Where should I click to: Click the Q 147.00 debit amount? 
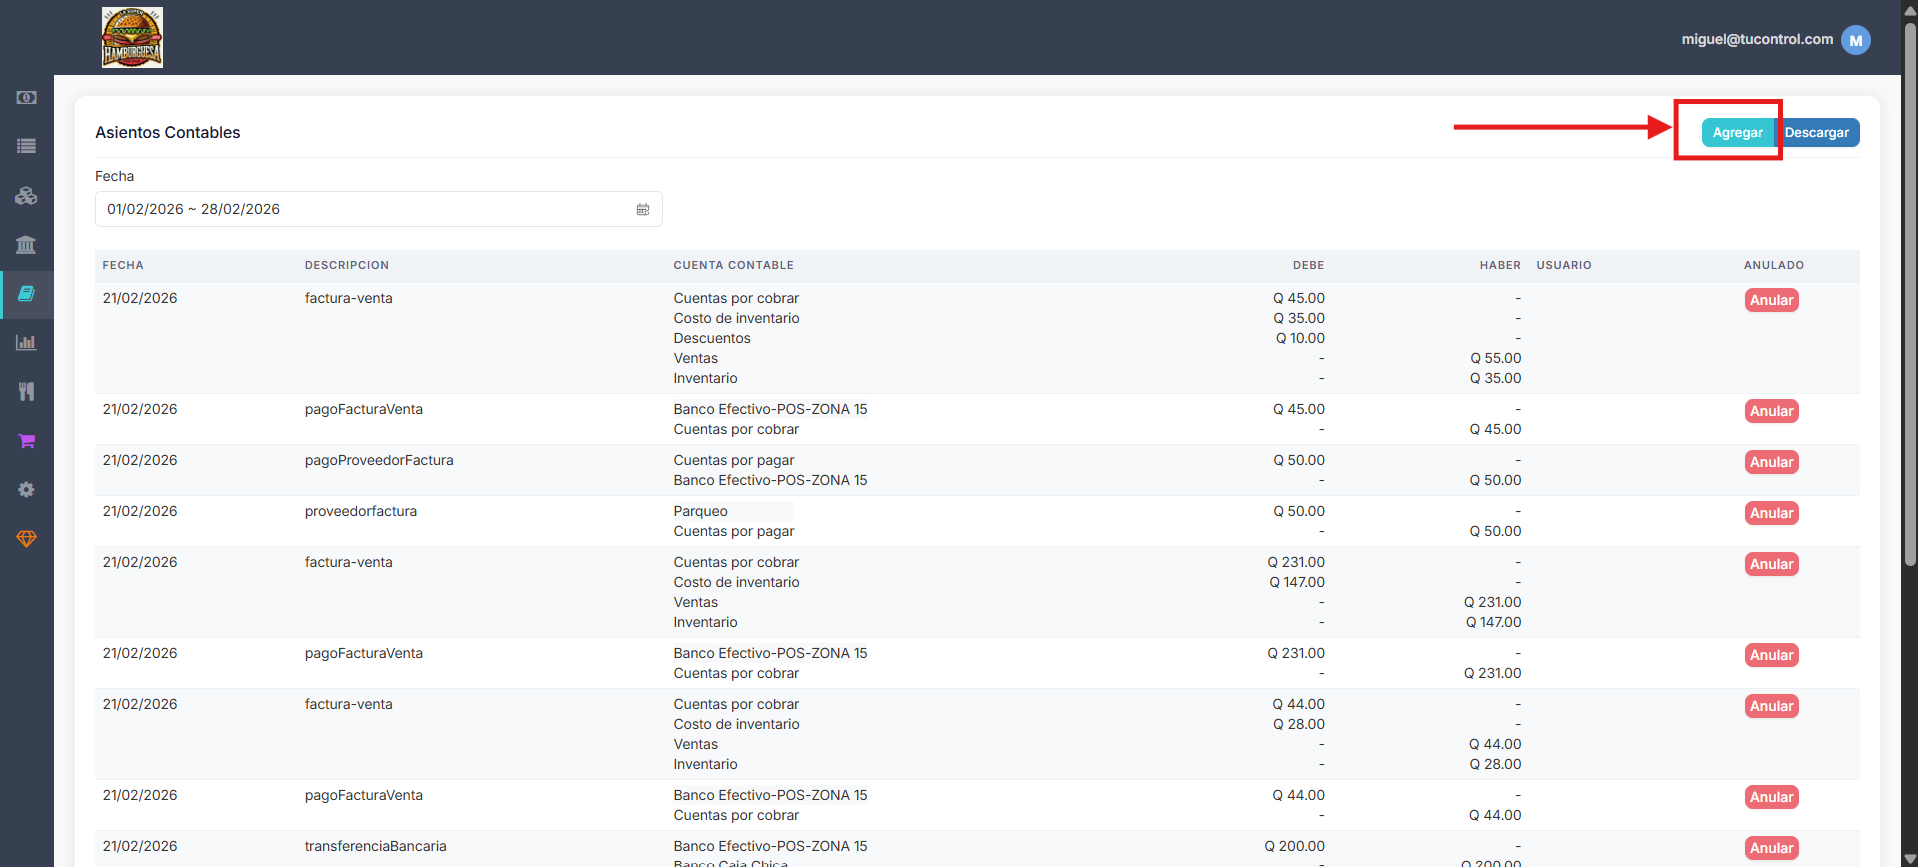coord(1297,582)
